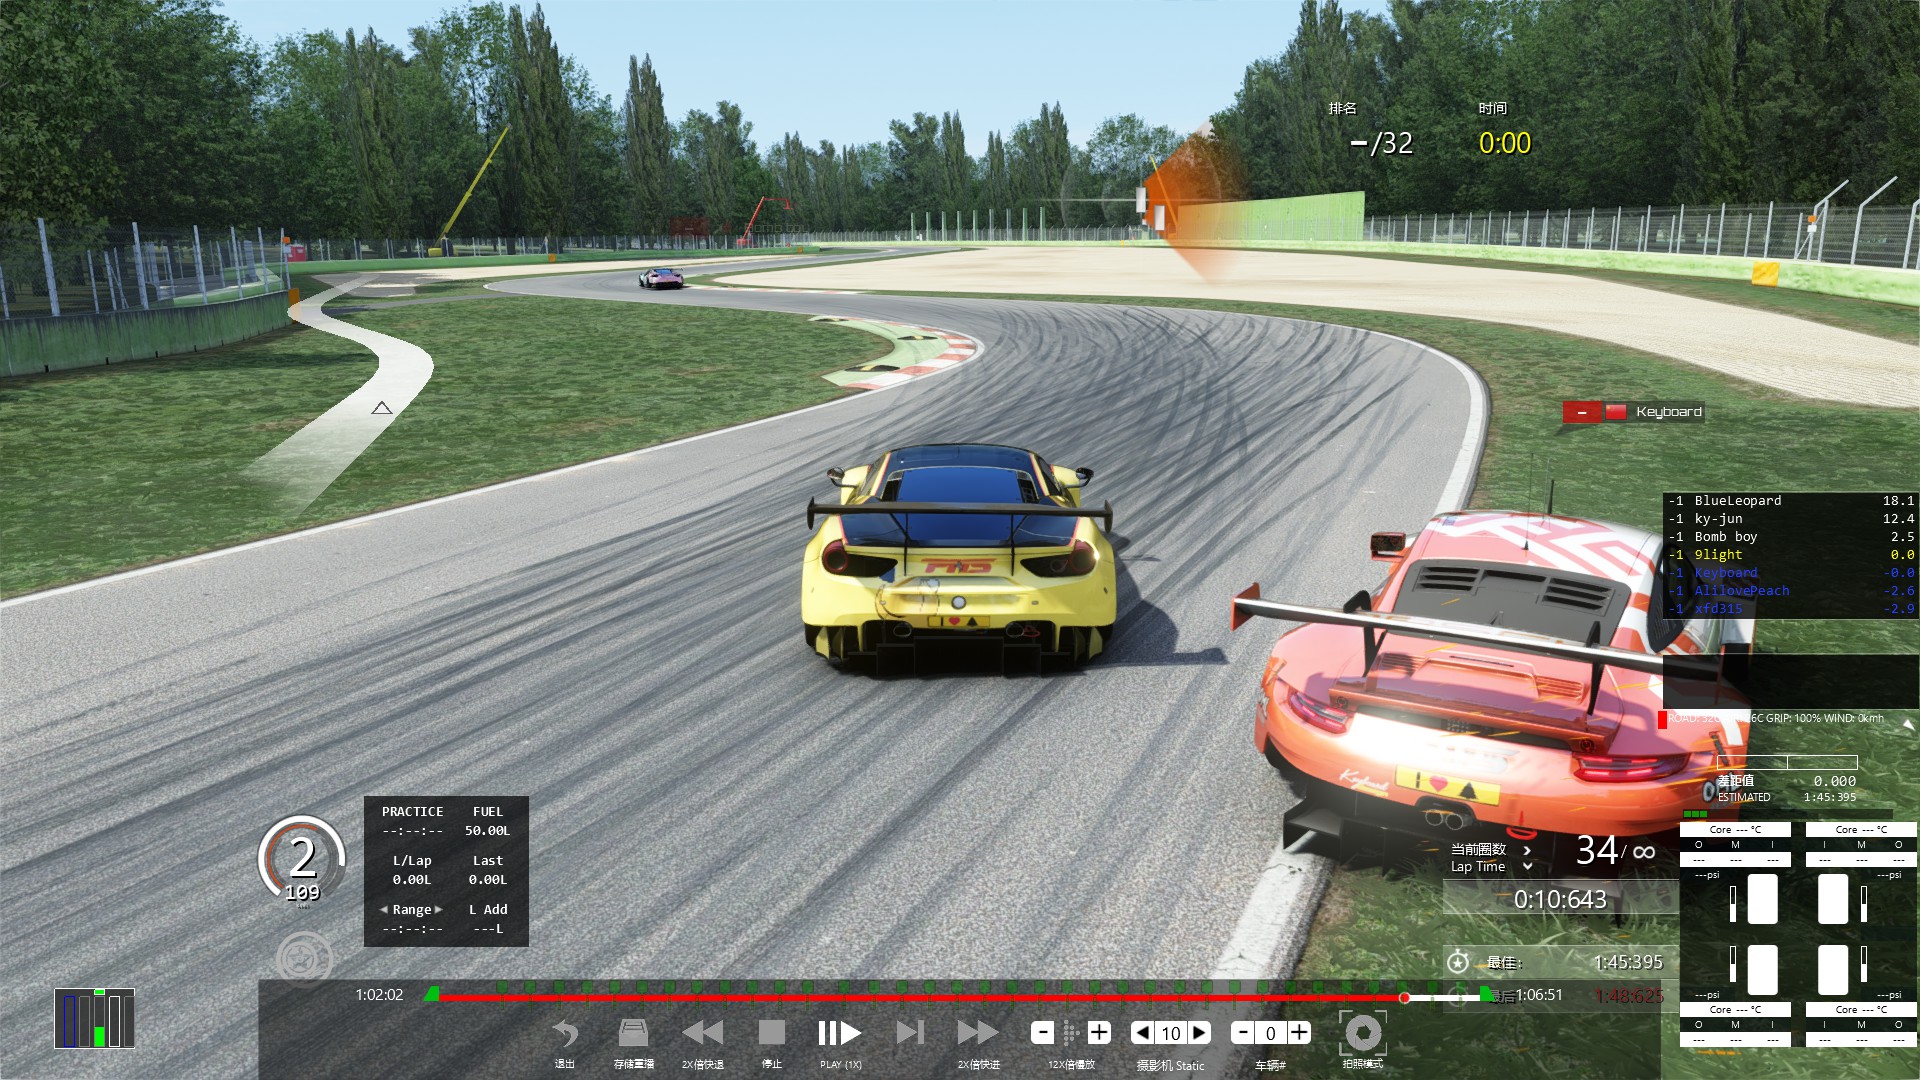Image resolution: width=1920 pixels, height=1080 pixels.
Task: Click the ranking -/32 display
Action: coord(1382,143)
